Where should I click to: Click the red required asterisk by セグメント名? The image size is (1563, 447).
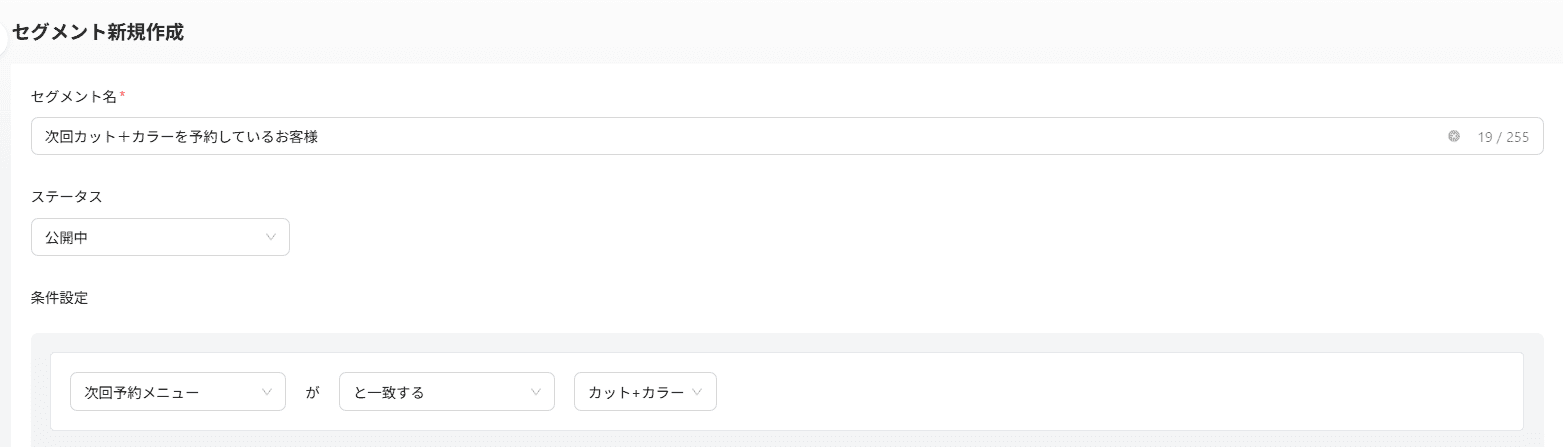[x=122, y=95]
